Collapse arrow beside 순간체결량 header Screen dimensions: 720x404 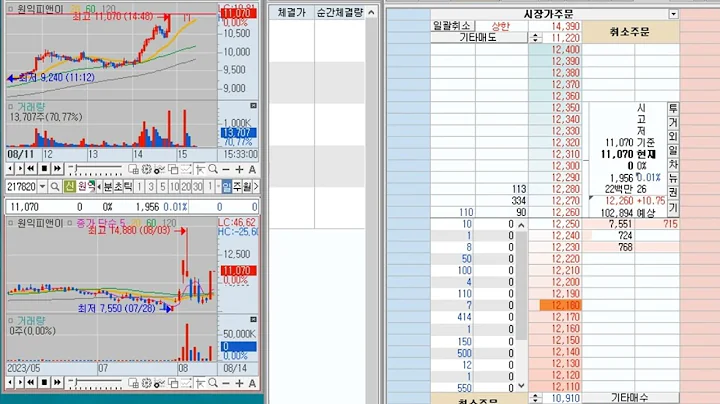(x=371, y=12)
